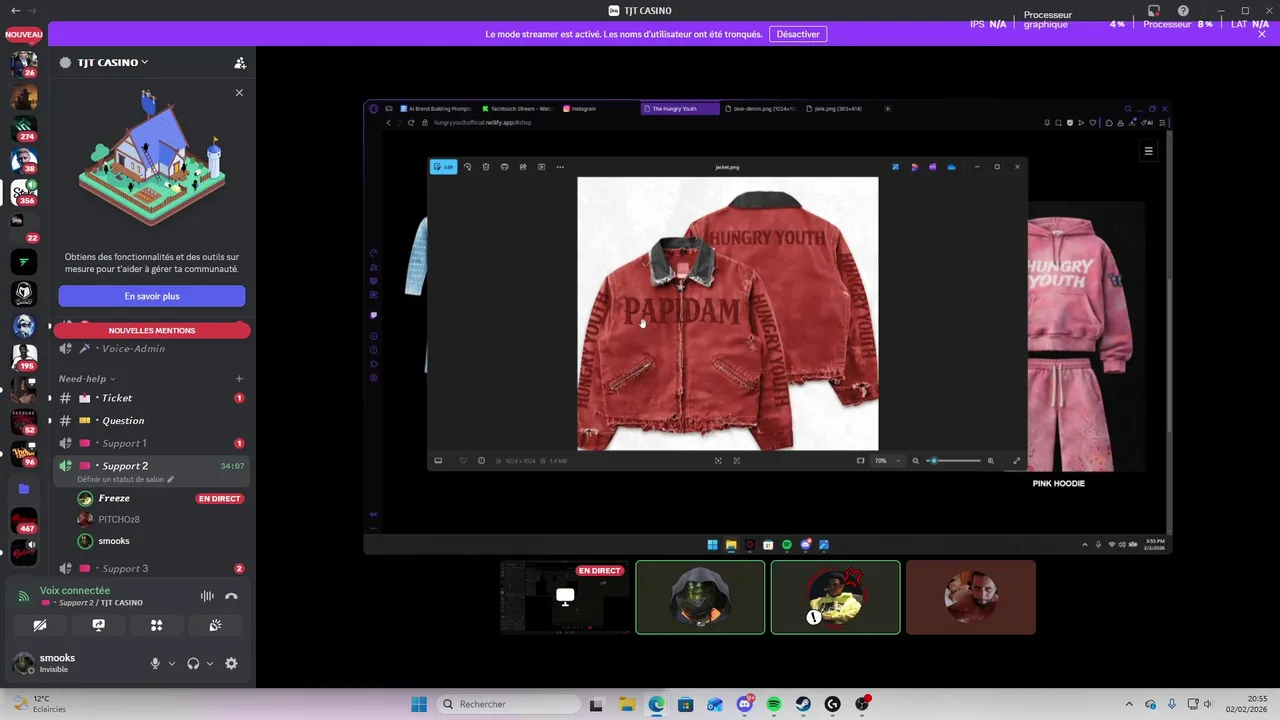Toggle noise suppression waveform icon
Image resolution: width=1280 pixels, height=720 pixels.
(207, 596)
